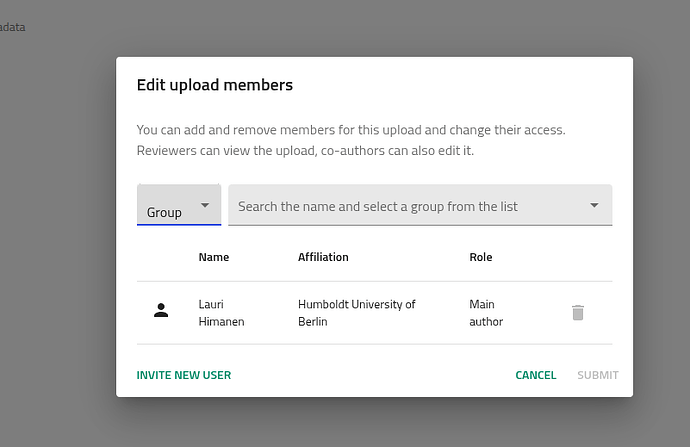Image resolution: width=690 pixels, height=447 pixels.
Task: Click Humboldt University of Berlin affiliation
Action: coord(356,312)
